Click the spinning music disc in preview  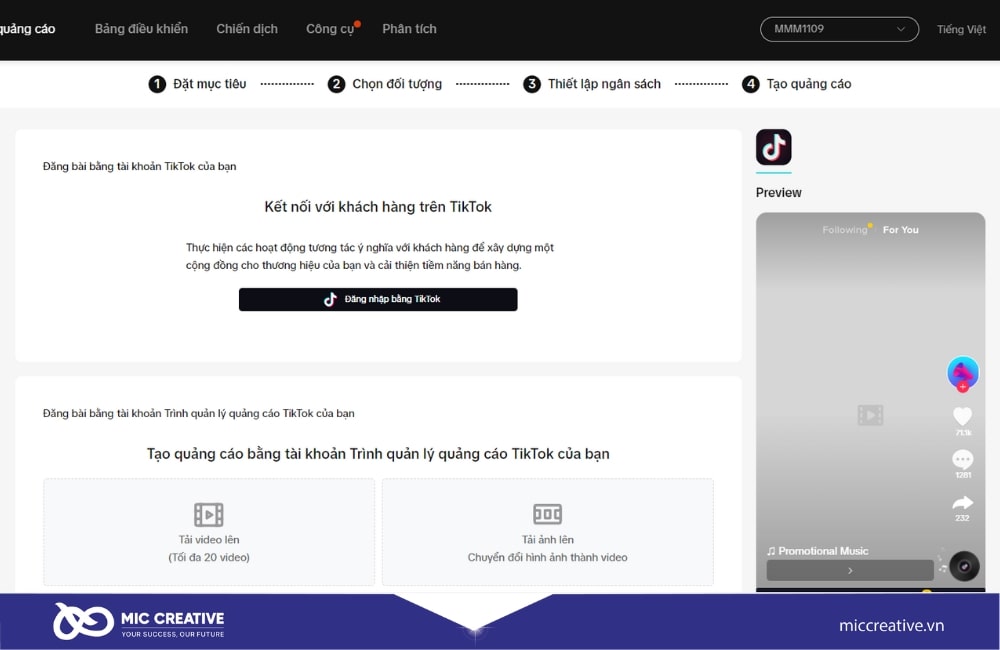pos(964,566)
